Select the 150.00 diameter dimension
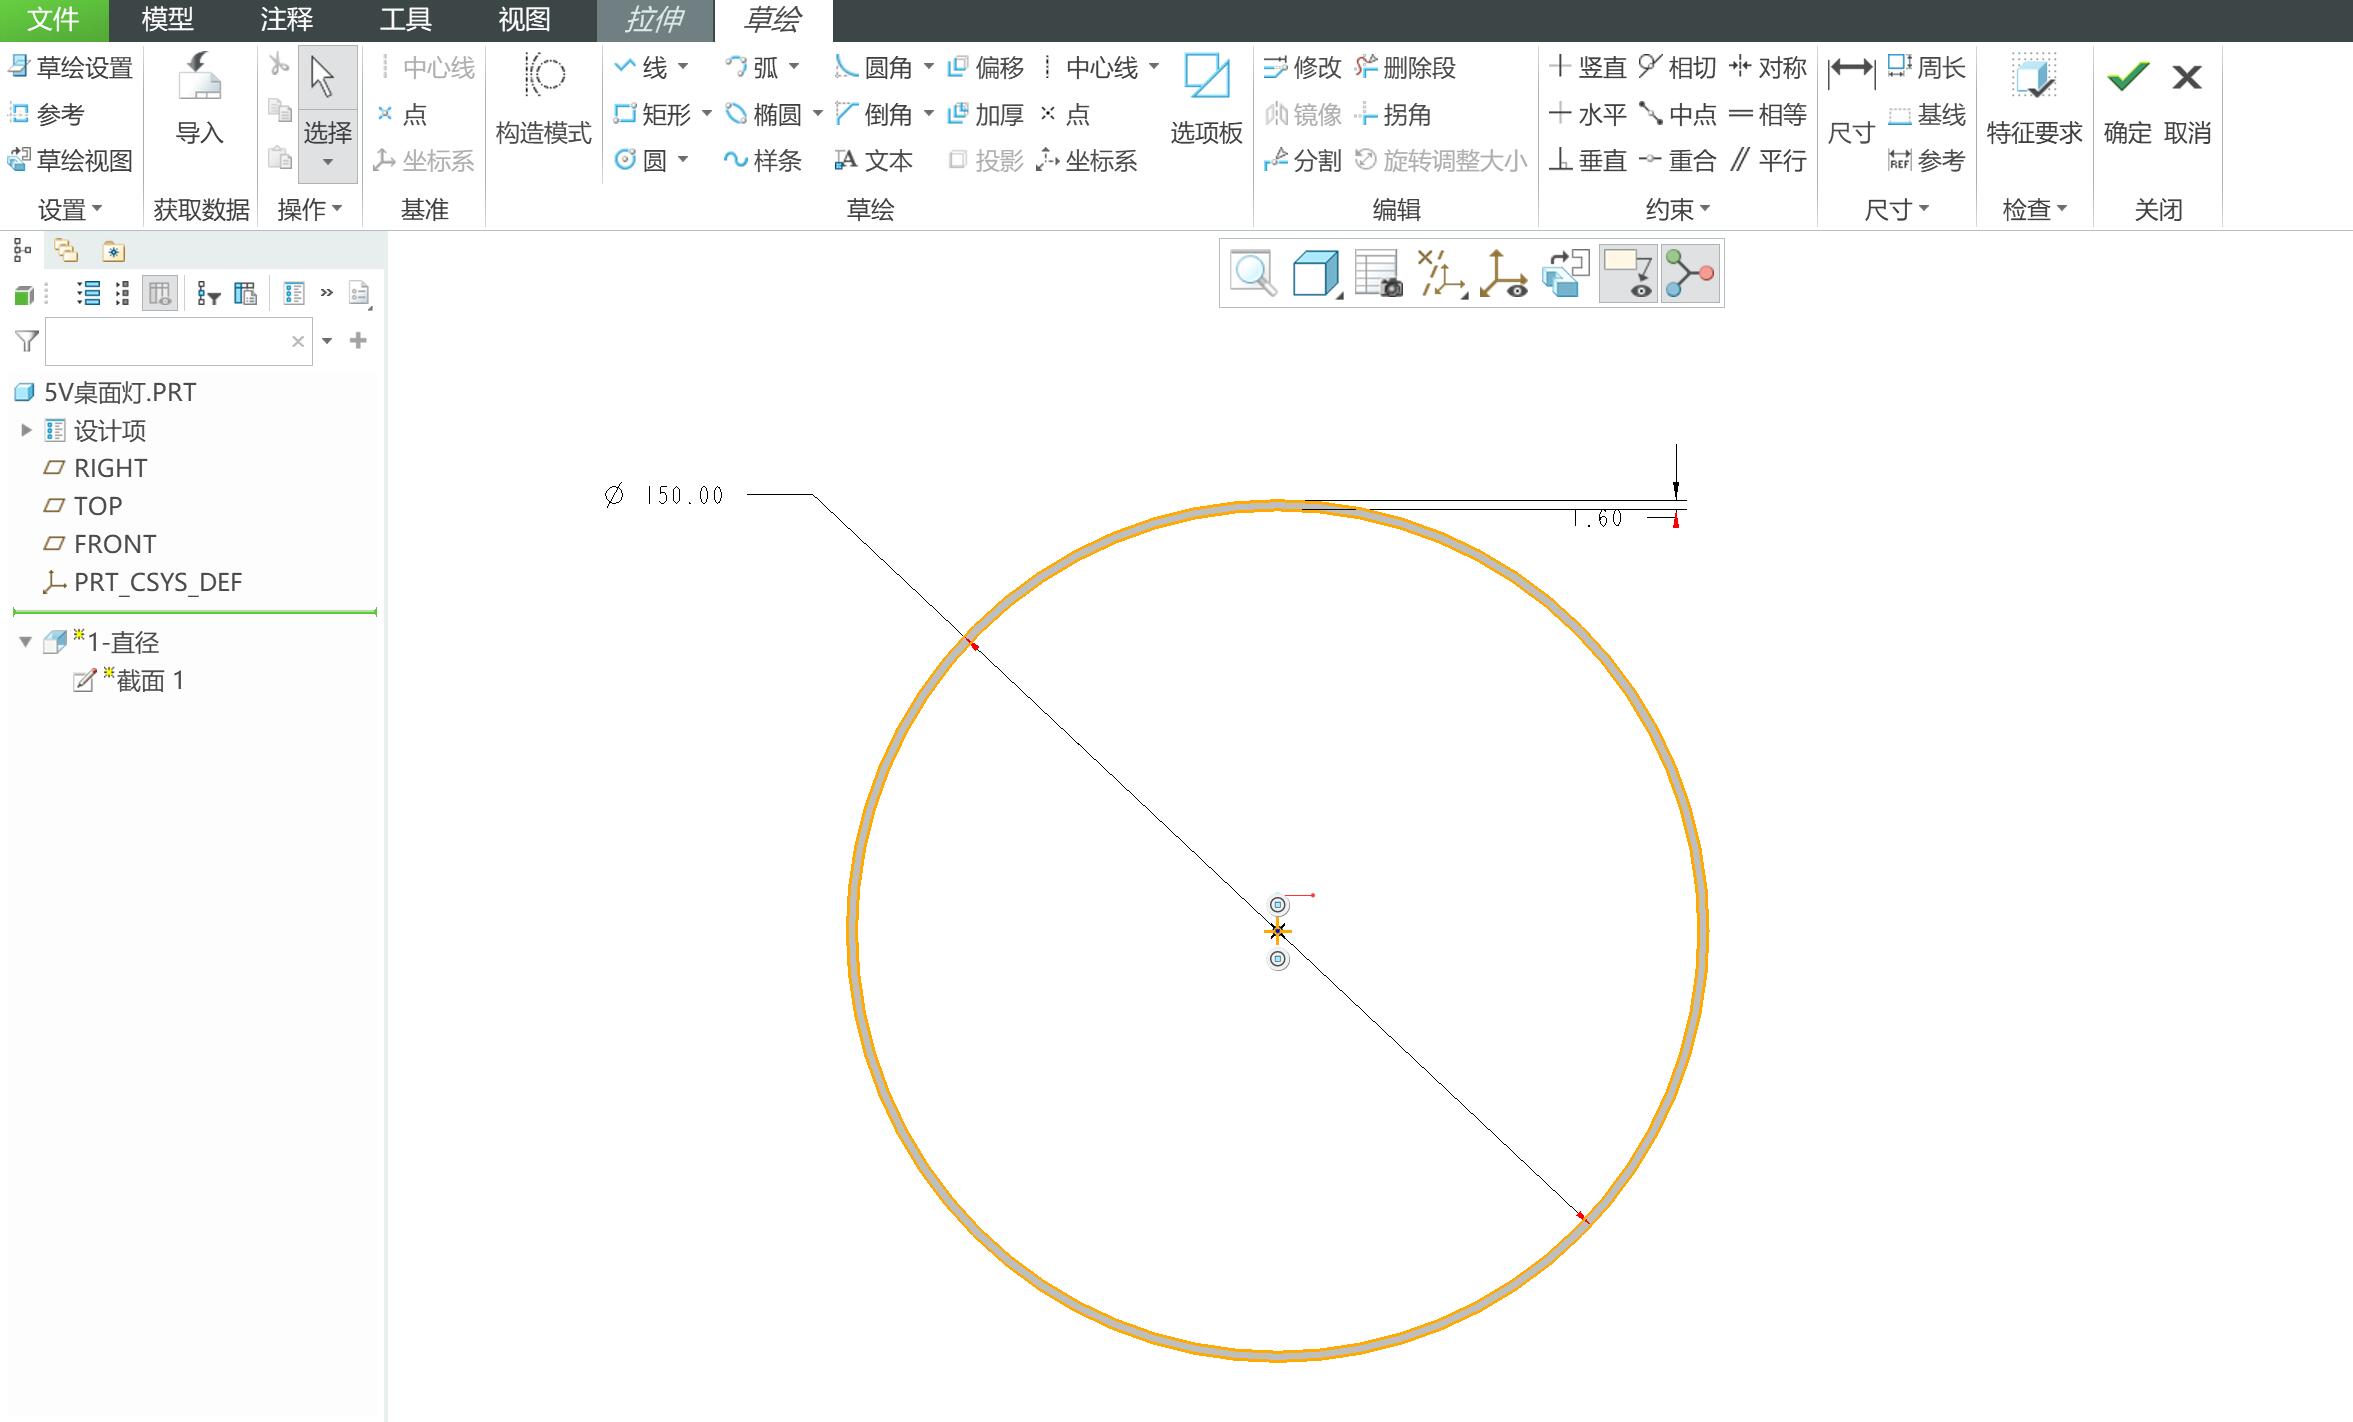The width and height of the screenshot is (2353, 1422). [x=664, y=495]
